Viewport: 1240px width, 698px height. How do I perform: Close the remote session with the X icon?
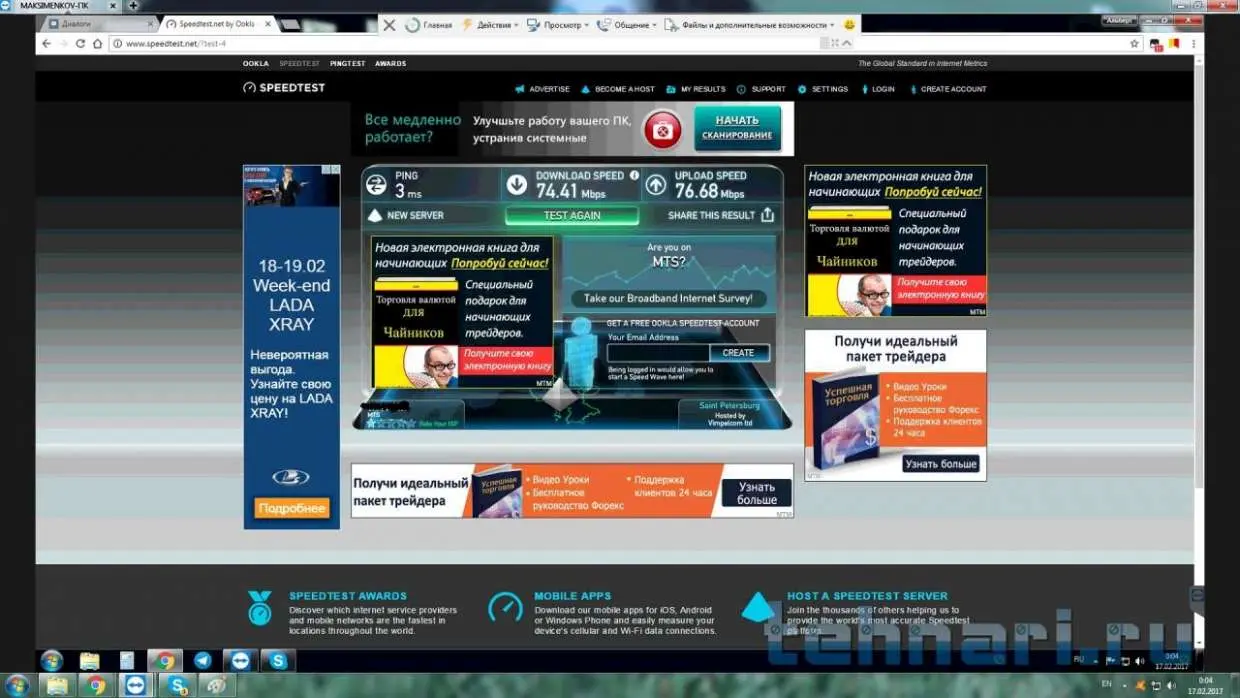pos(389,25)
